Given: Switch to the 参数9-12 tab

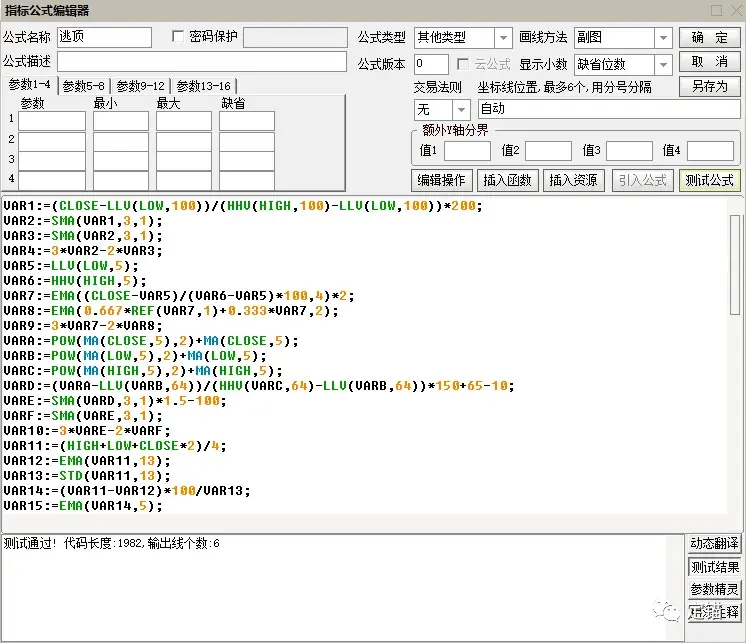Looking at the screenshot, I should pos(140,86).
